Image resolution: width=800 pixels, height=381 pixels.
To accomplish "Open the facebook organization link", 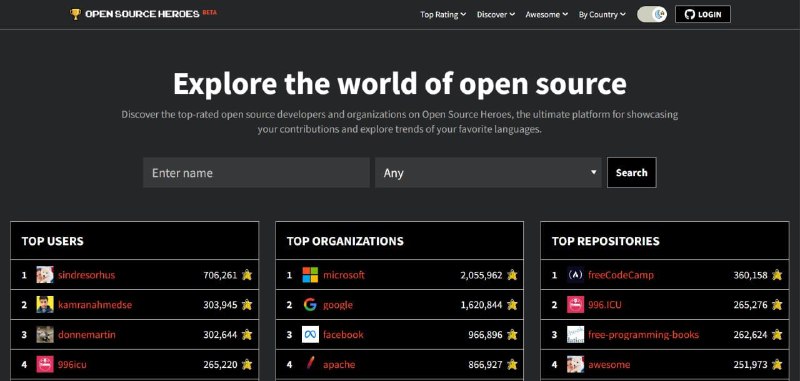I will click(343, 335).
